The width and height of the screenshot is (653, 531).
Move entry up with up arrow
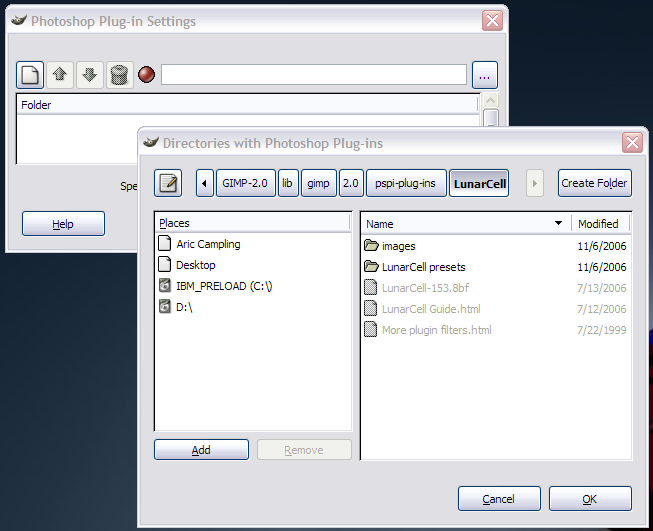(x=60, y=75)
